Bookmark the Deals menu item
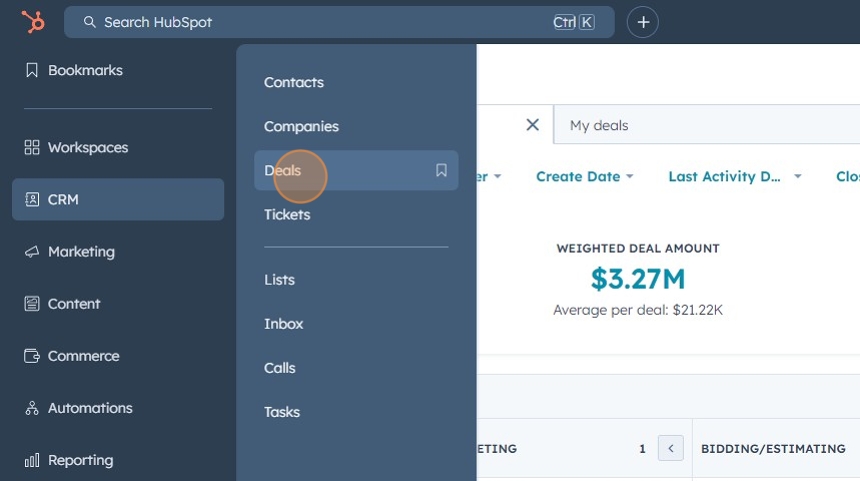Viewport: 860px width, 481px height. click(441, 171)
